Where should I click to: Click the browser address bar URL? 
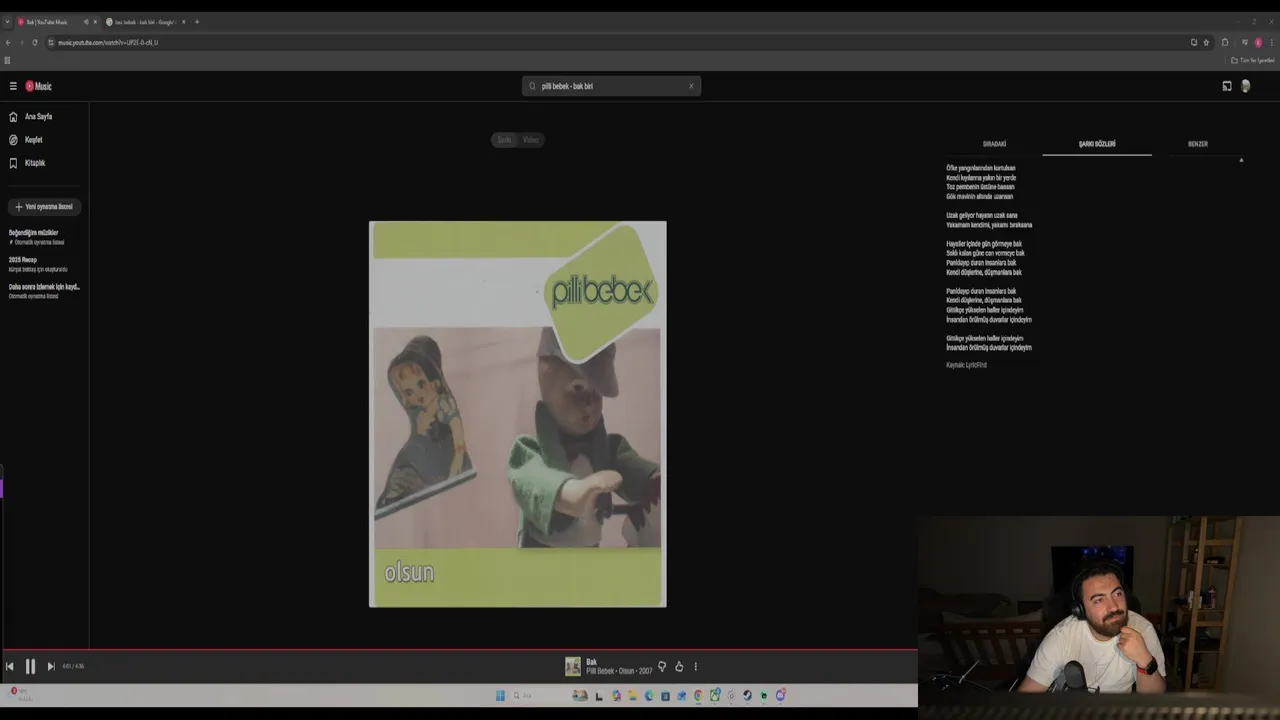108,43
